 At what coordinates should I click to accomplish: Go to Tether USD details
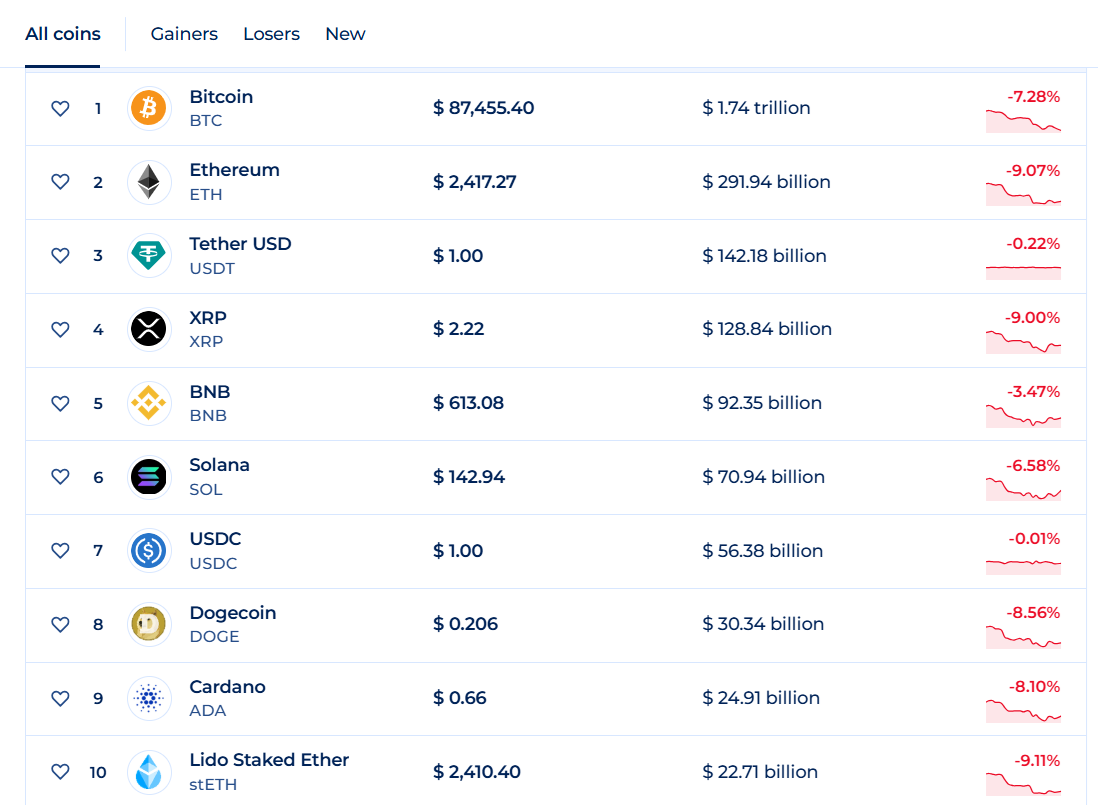pyautogui.click(x=240, y=244)
